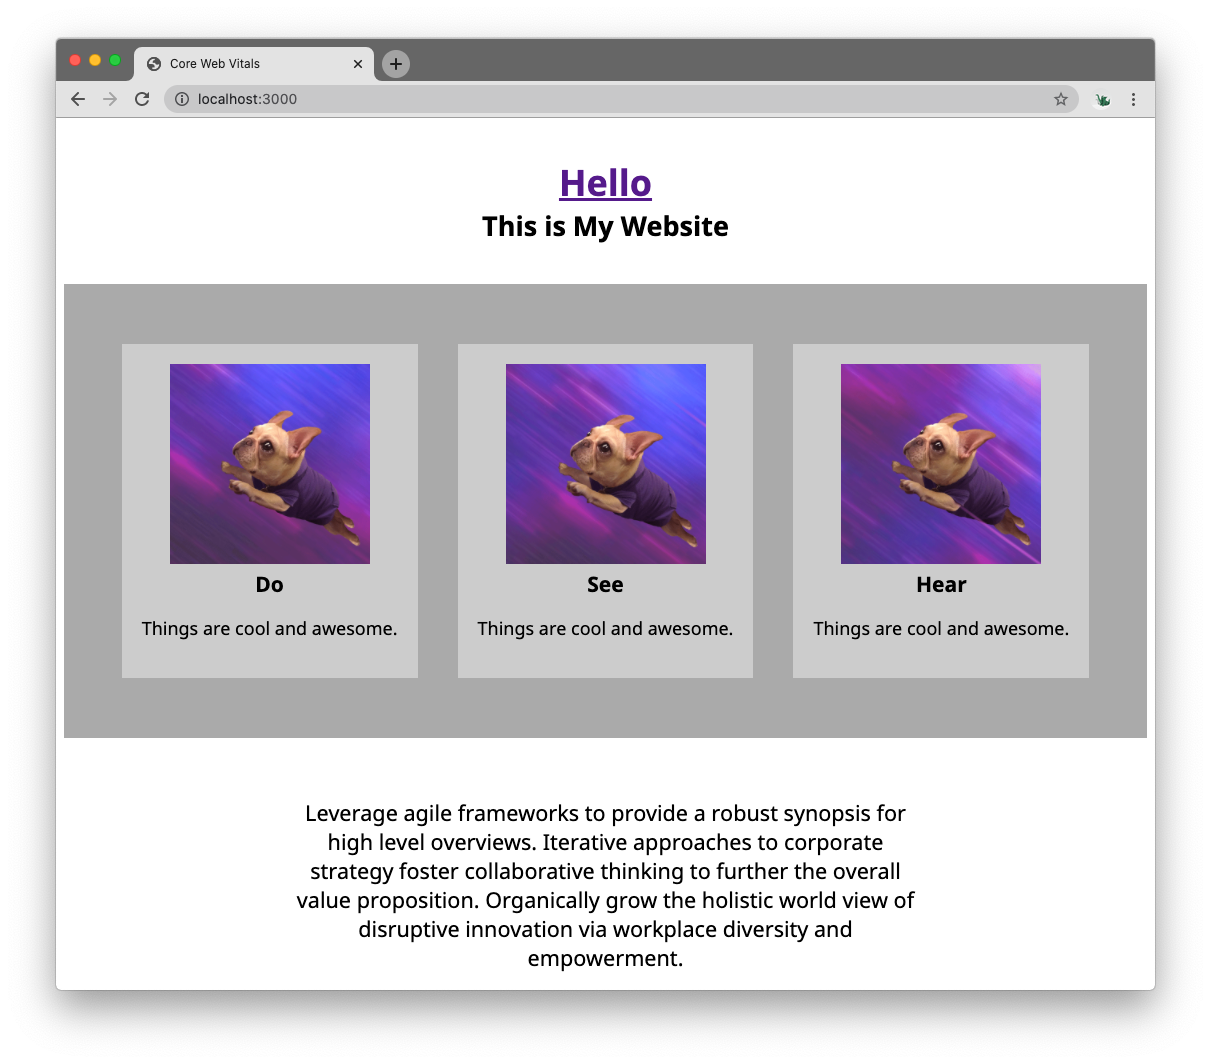Close the Core Web Vitals tab
The width and height of the screenshot is (1211, 1064).
[358, 64]
